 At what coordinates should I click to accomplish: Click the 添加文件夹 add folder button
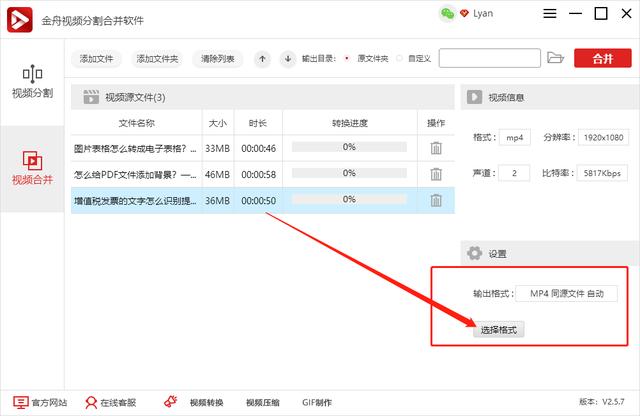157,59
